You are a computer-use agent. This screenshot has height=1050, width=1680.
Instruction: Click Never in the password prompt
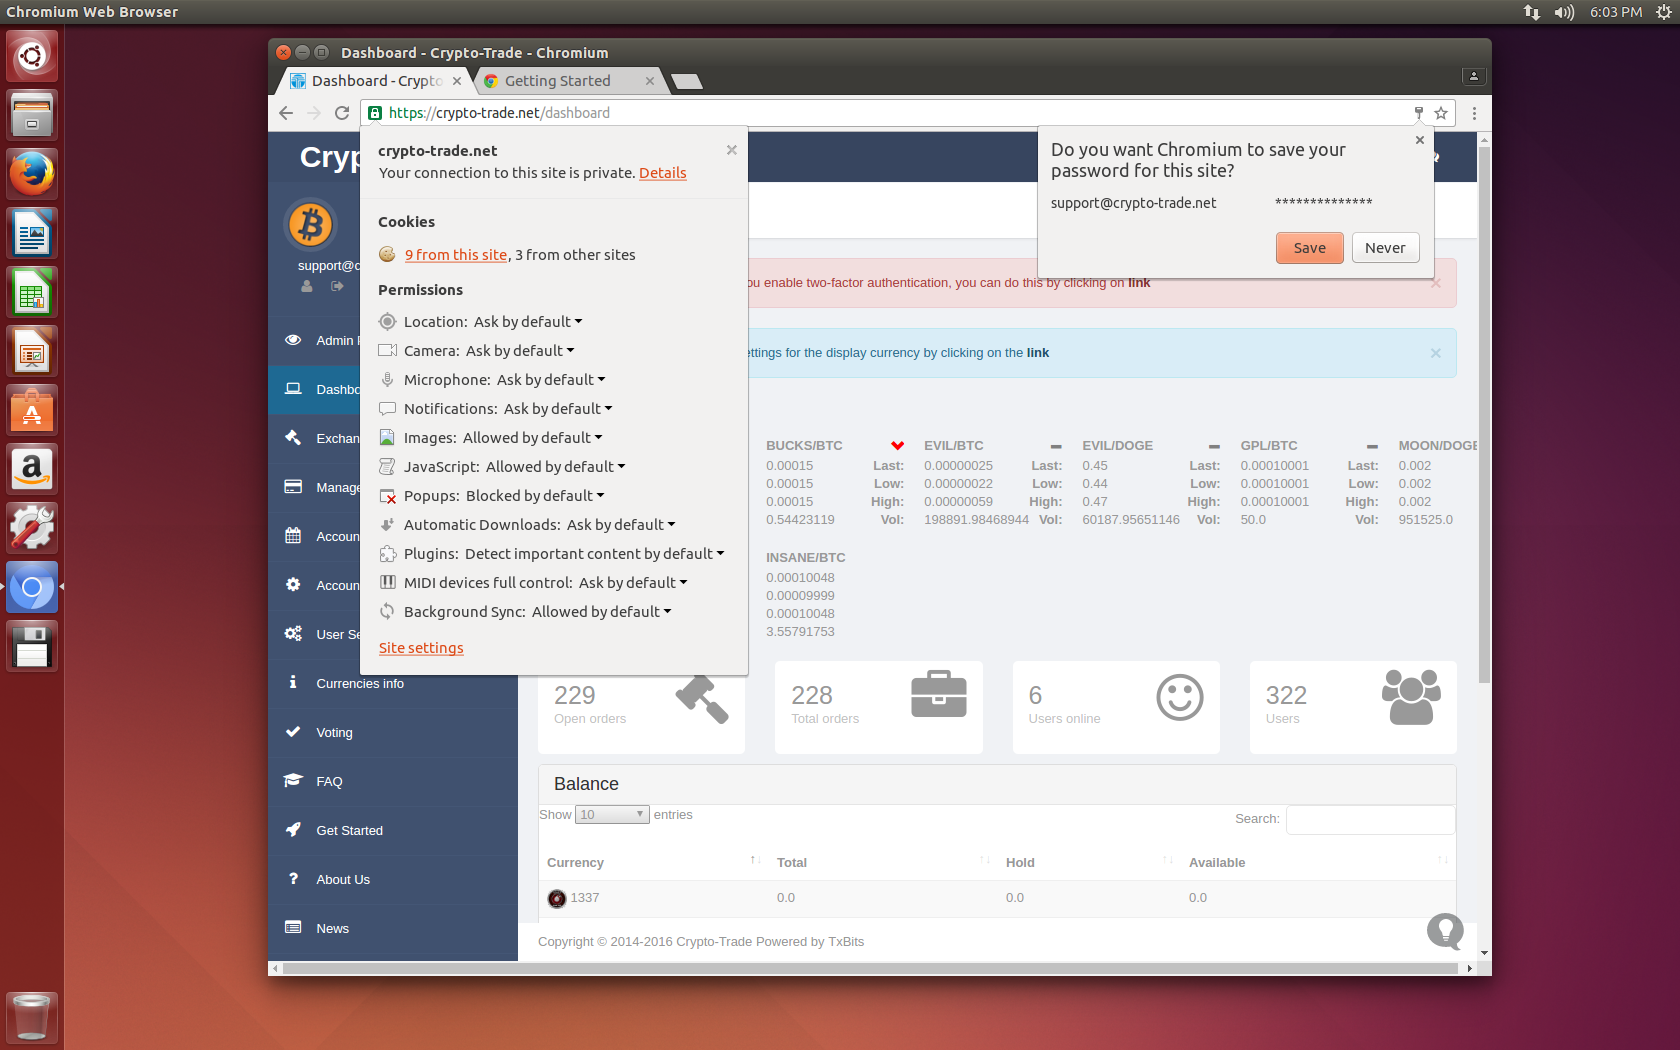tap(1386, 248)
